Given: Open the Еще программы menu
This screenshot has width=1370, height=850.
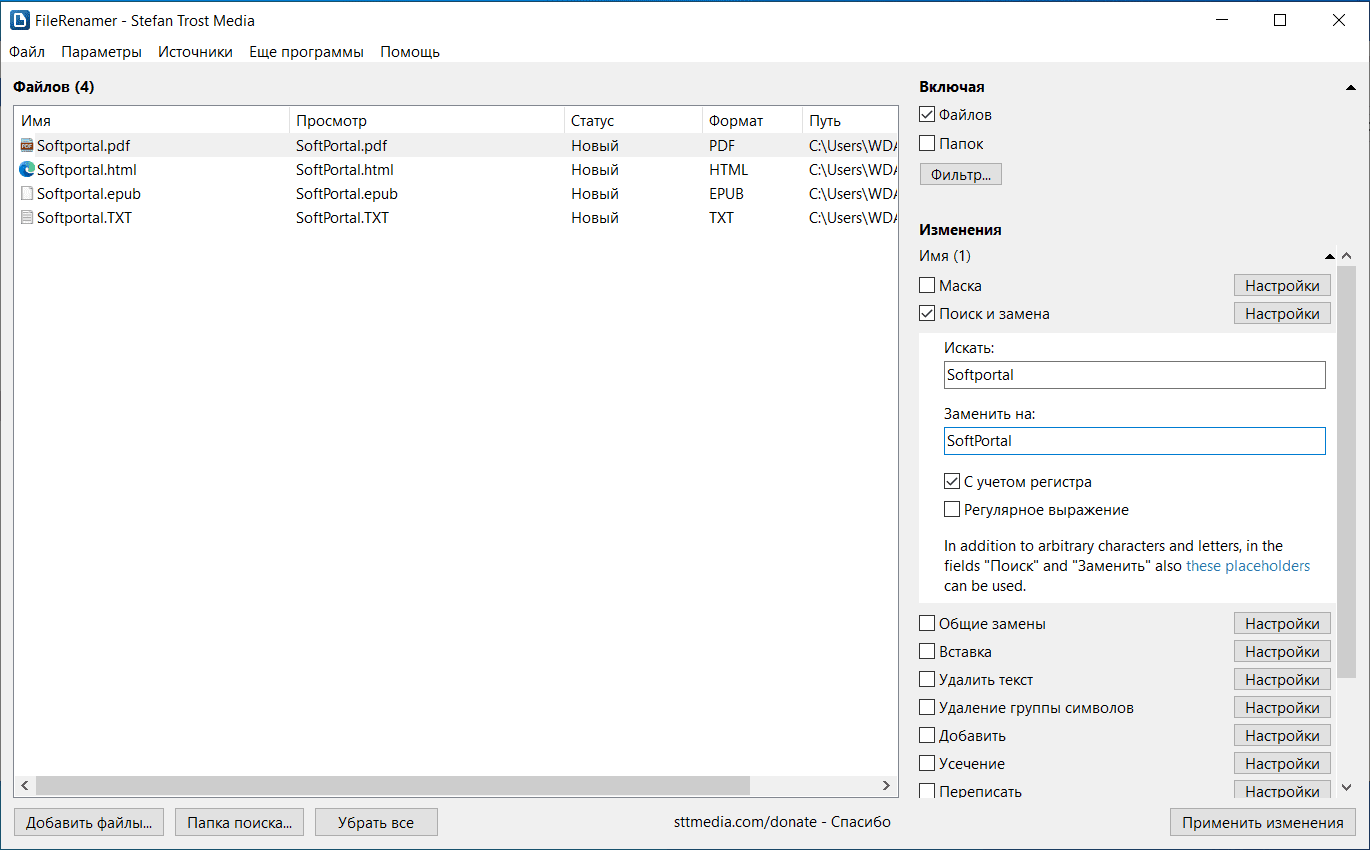Looking at the screenshot, I should pyautogui.click(x=306, y=52).
